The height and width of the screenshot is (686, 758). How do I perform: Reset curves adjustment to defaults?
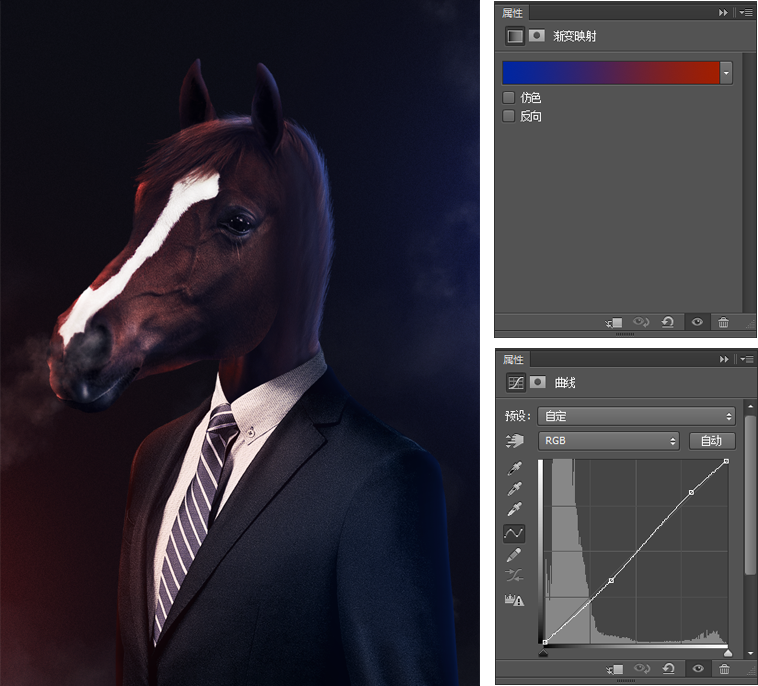pyautogui.click(x=669, y=669)
